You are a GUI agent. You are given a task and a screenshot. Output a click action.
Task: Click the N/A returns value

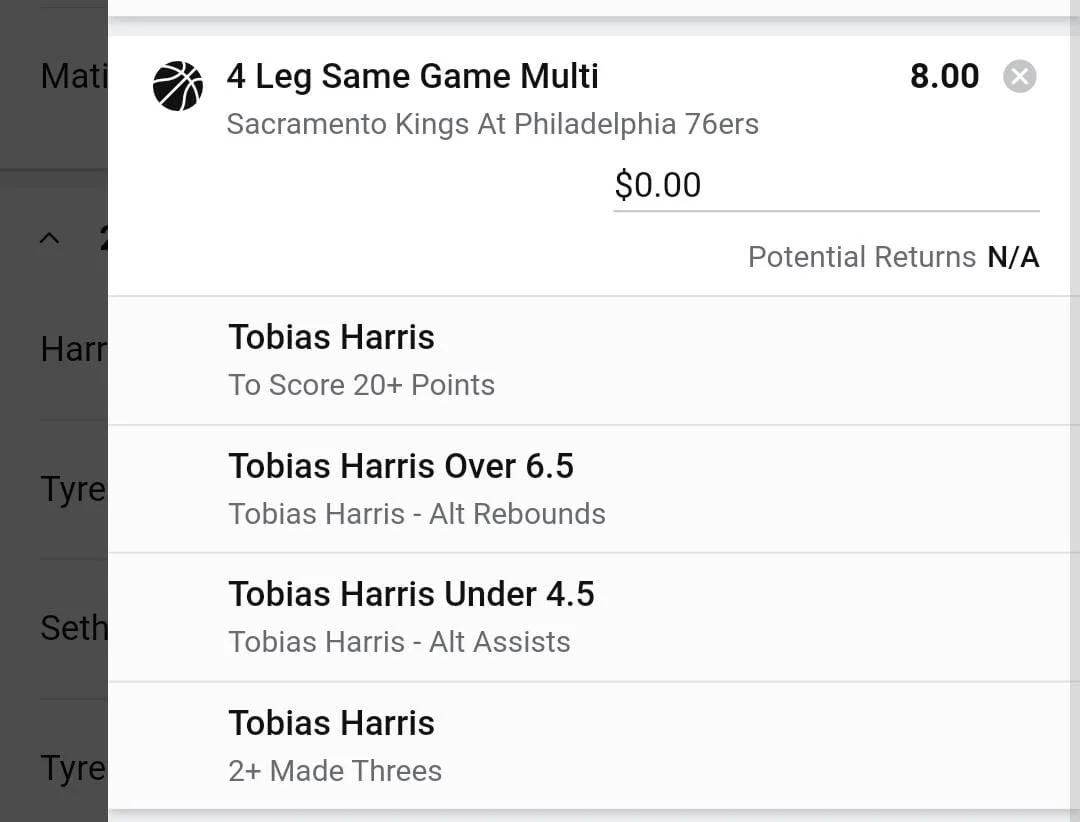(x=1013, y=257)
